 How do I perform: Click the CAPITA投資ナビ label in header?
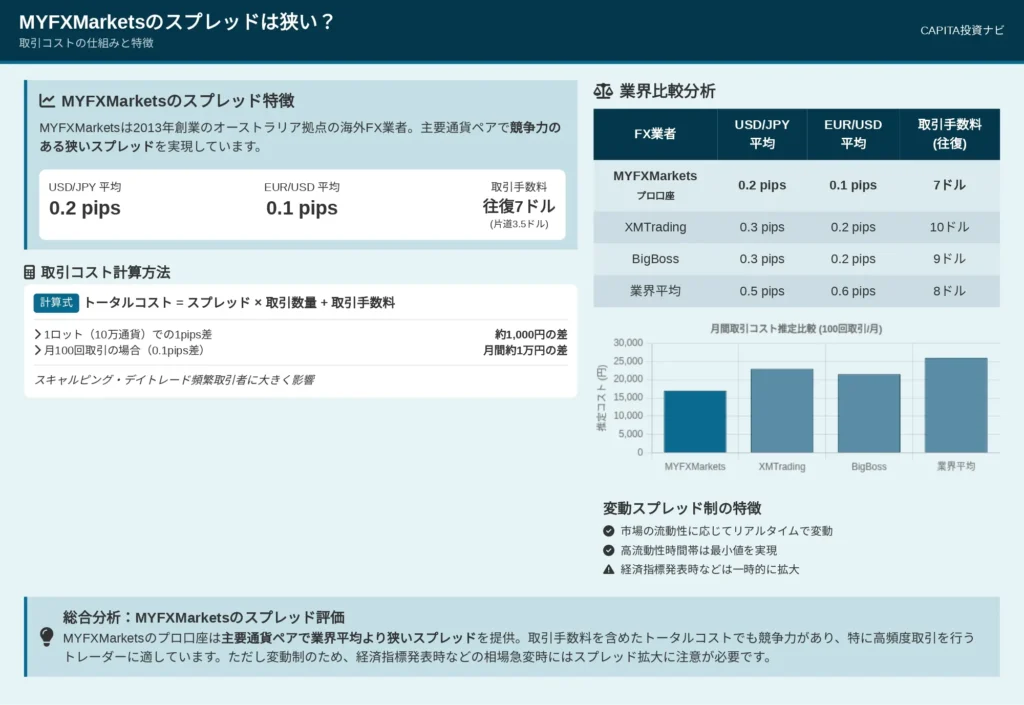click(x=962, y=30)
